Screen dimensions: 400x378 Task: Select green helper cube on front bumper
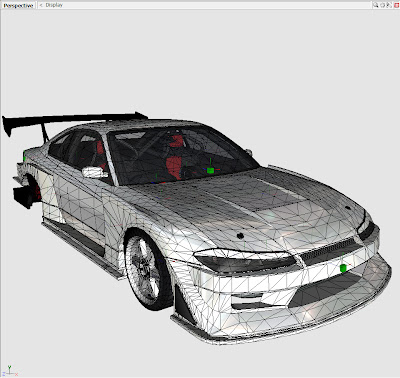pyautogui.click(x=343, y=268)
